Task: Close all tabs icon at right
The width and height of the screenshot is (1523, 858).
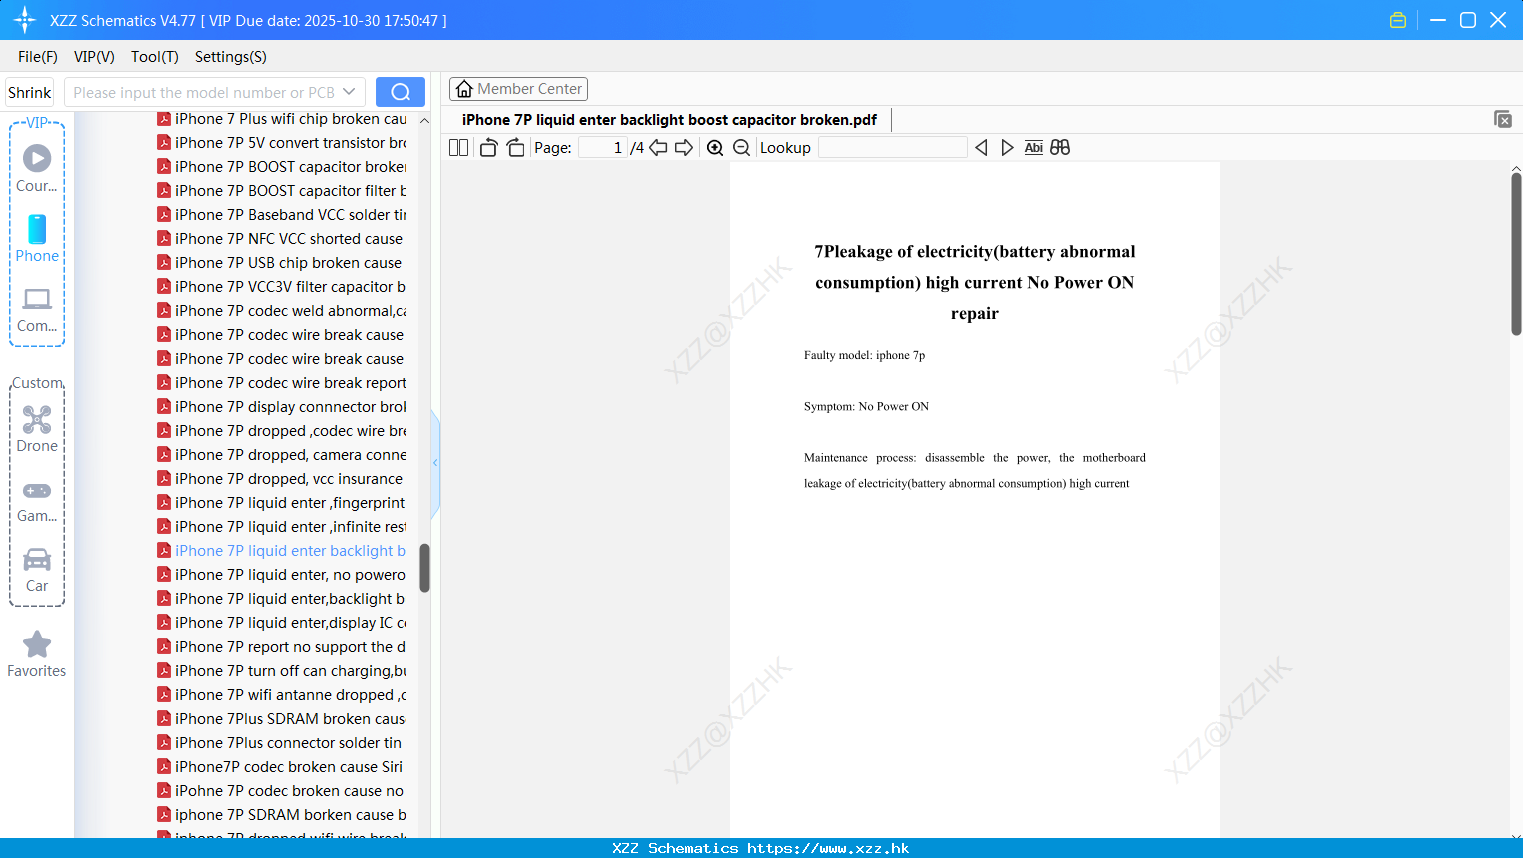Action: 1503,119
